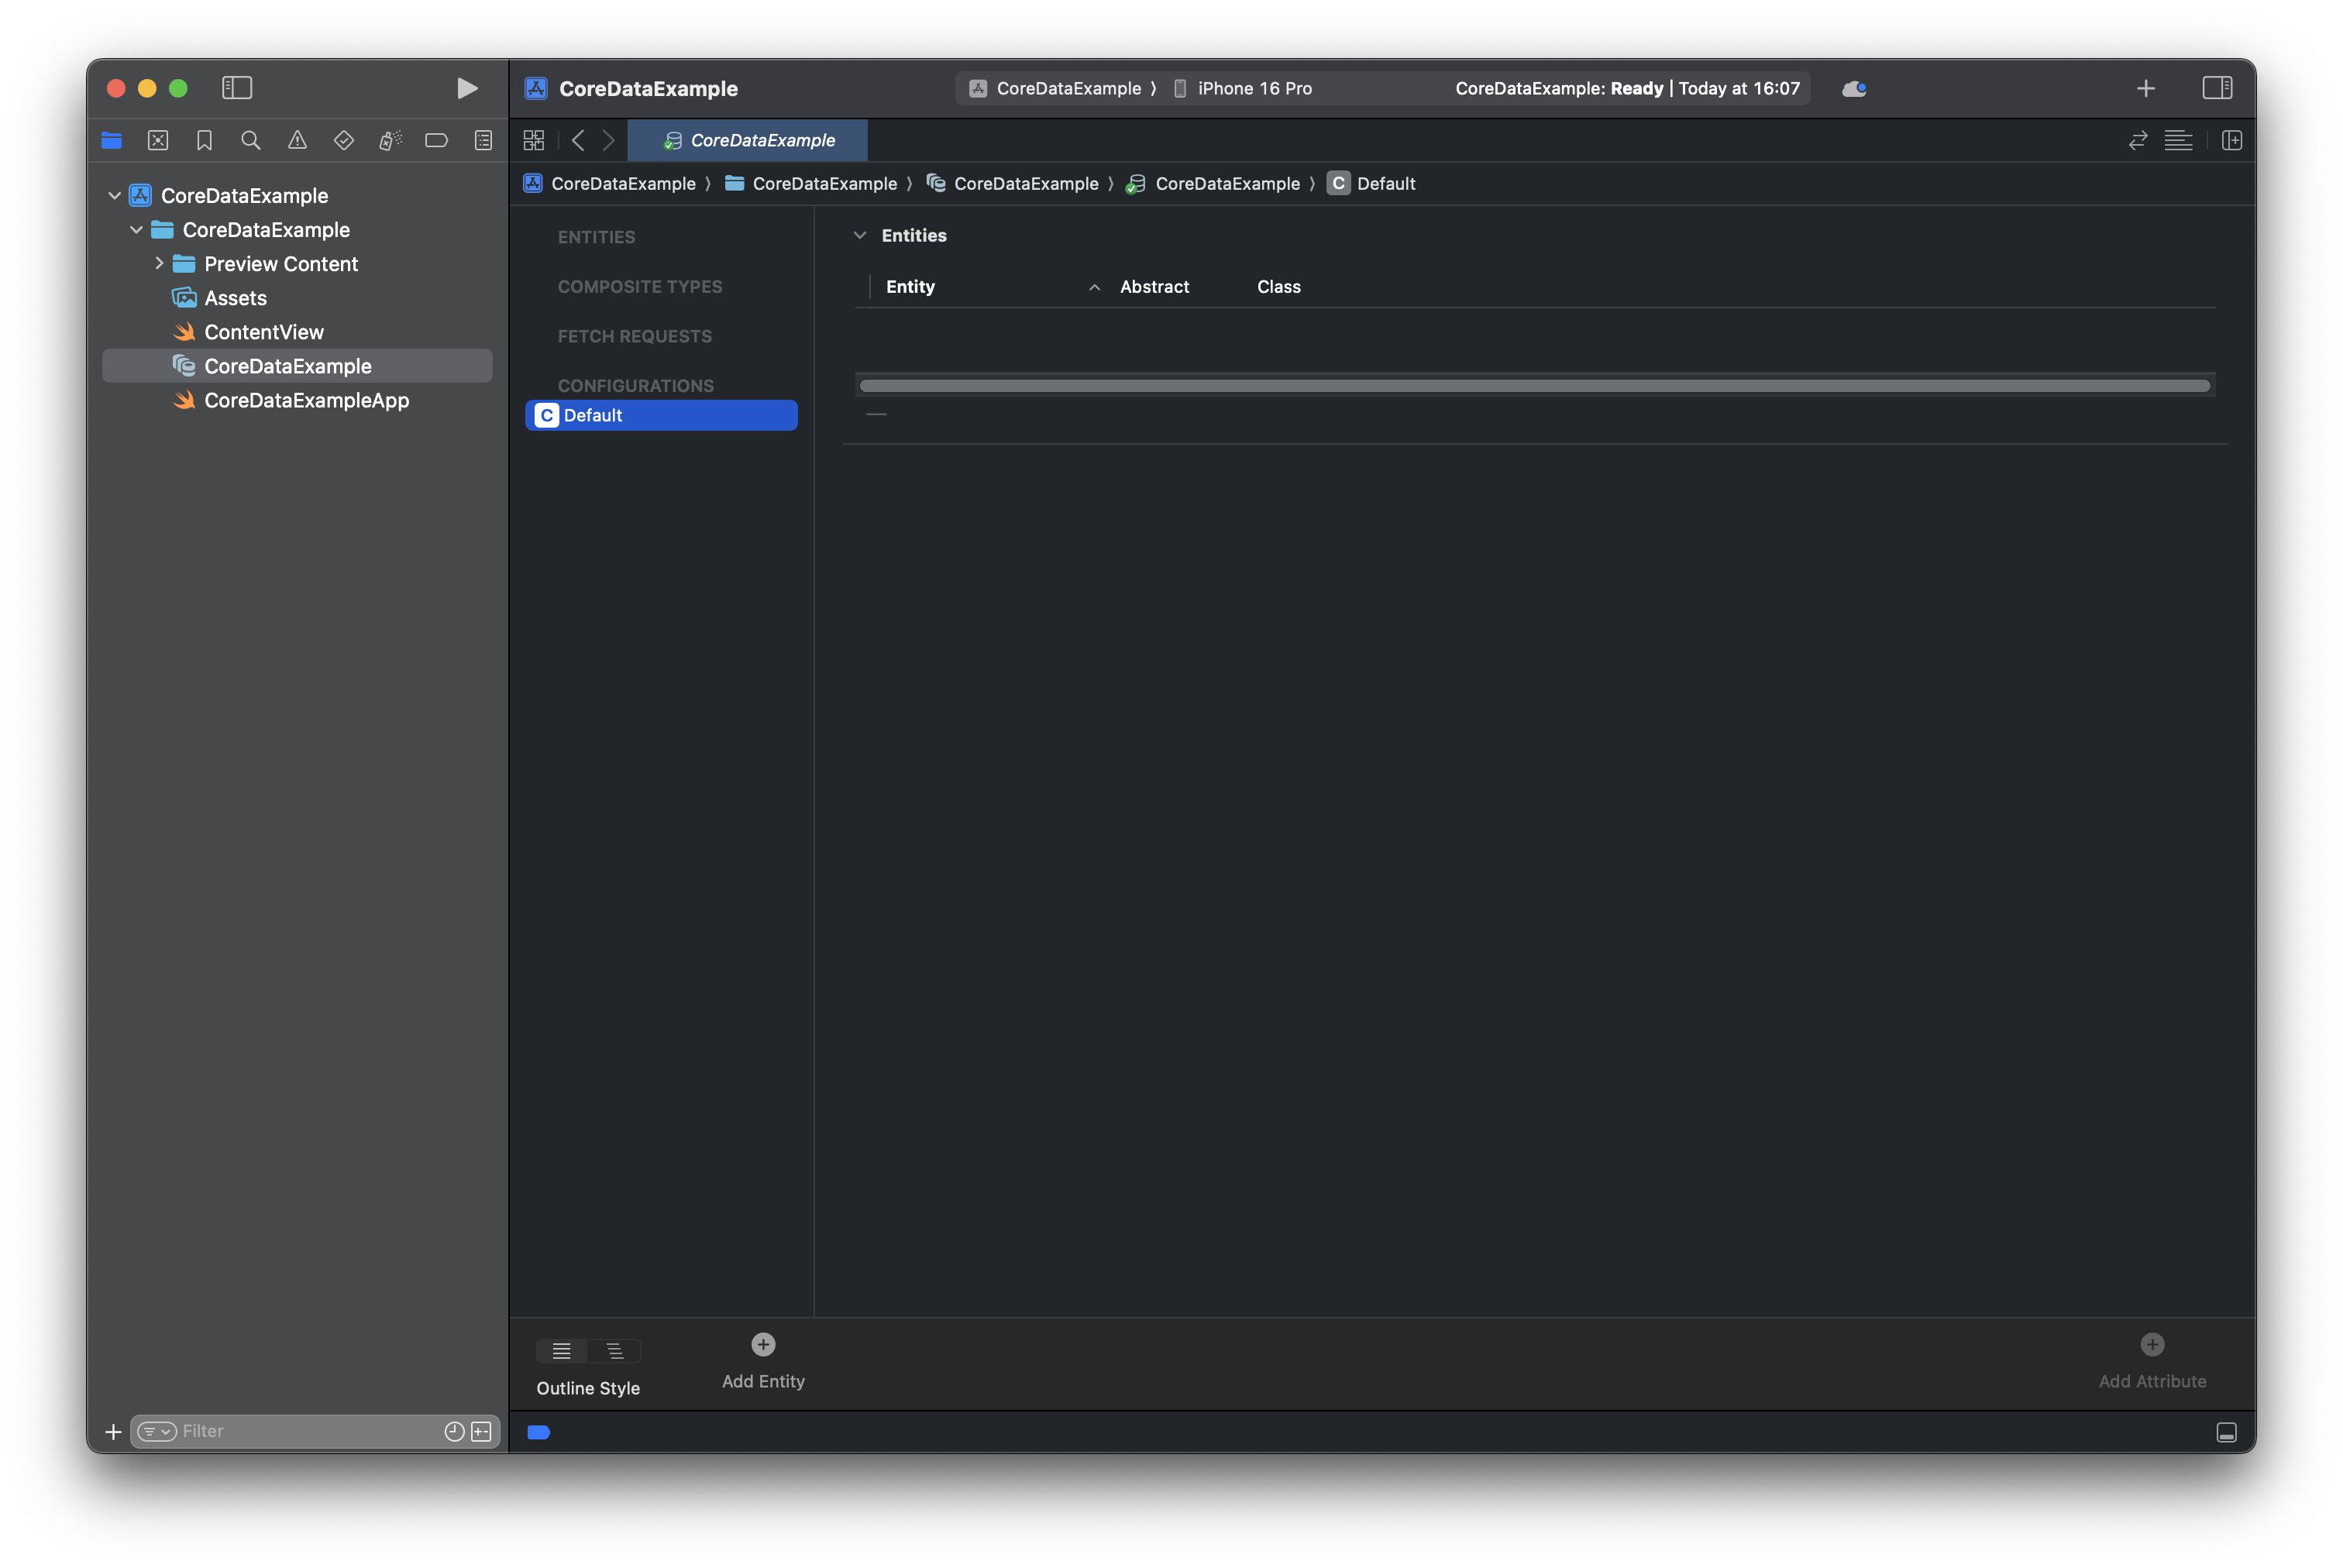
Task: Select Preview Content folder row
Action: click(x=297, y=264)
